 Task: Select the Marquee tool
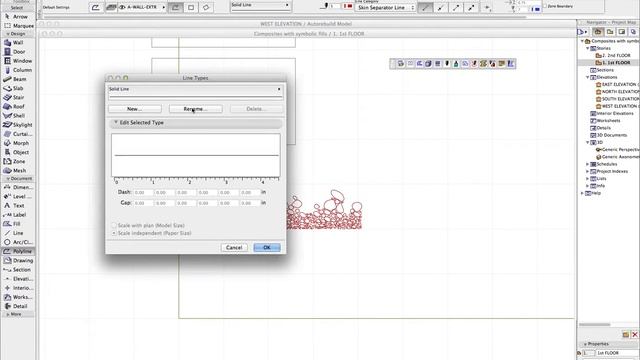(18, 26)
